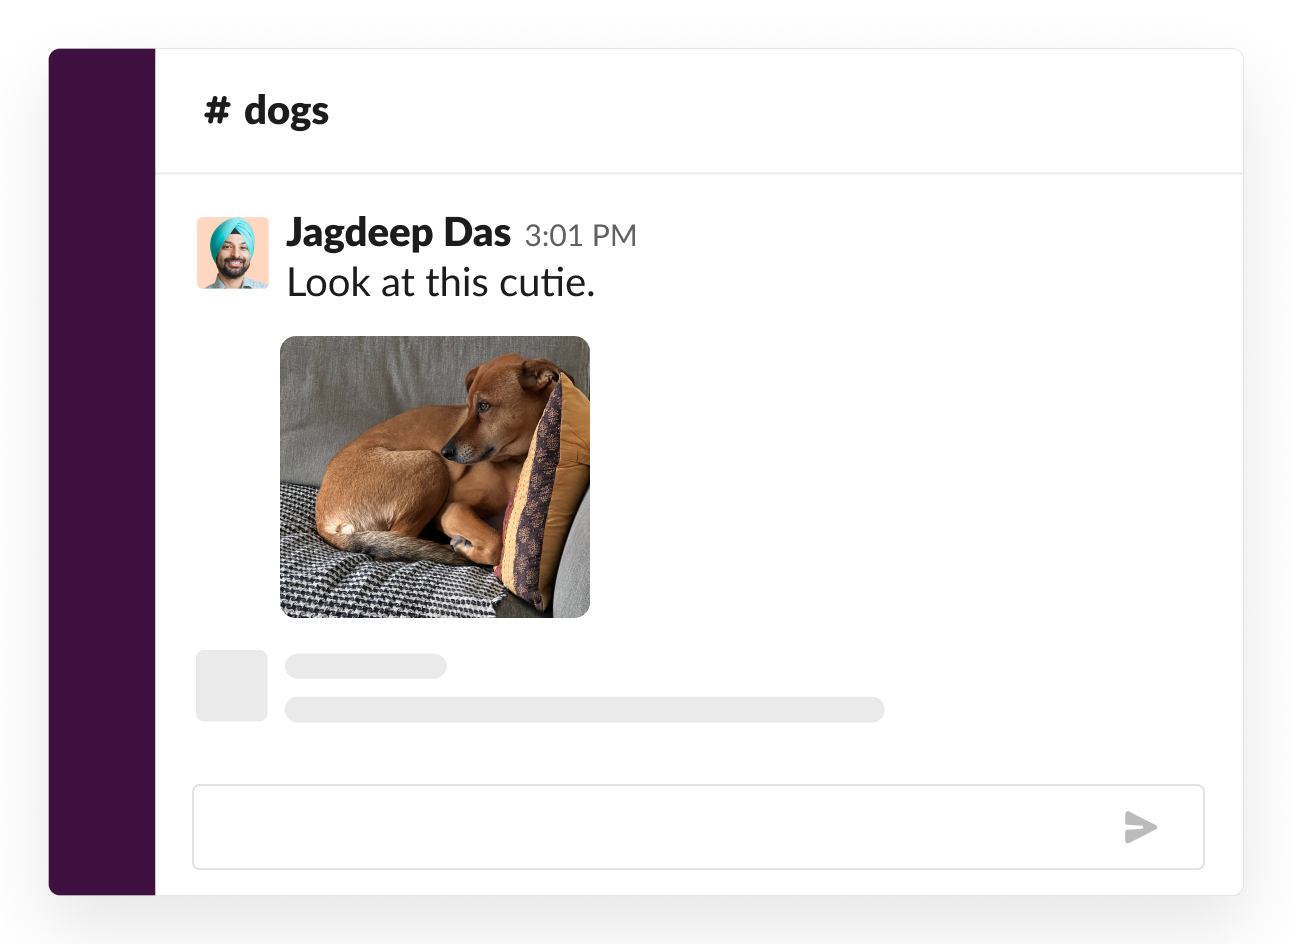Image resolution: width=1292 pixels, height=944 pixels.
Task: Select the send message icon in composer
Action: coord(1140,827)
